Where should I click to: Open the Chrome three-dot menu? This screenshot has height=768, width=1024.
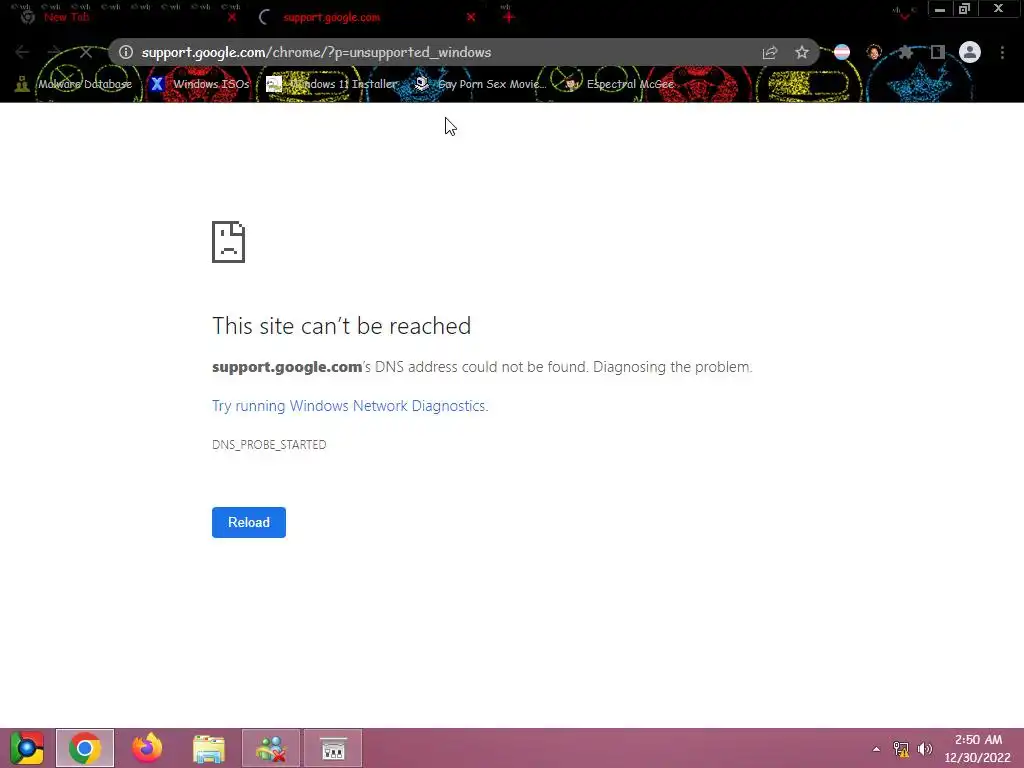pyautogui.click(x=1002, y=52)
